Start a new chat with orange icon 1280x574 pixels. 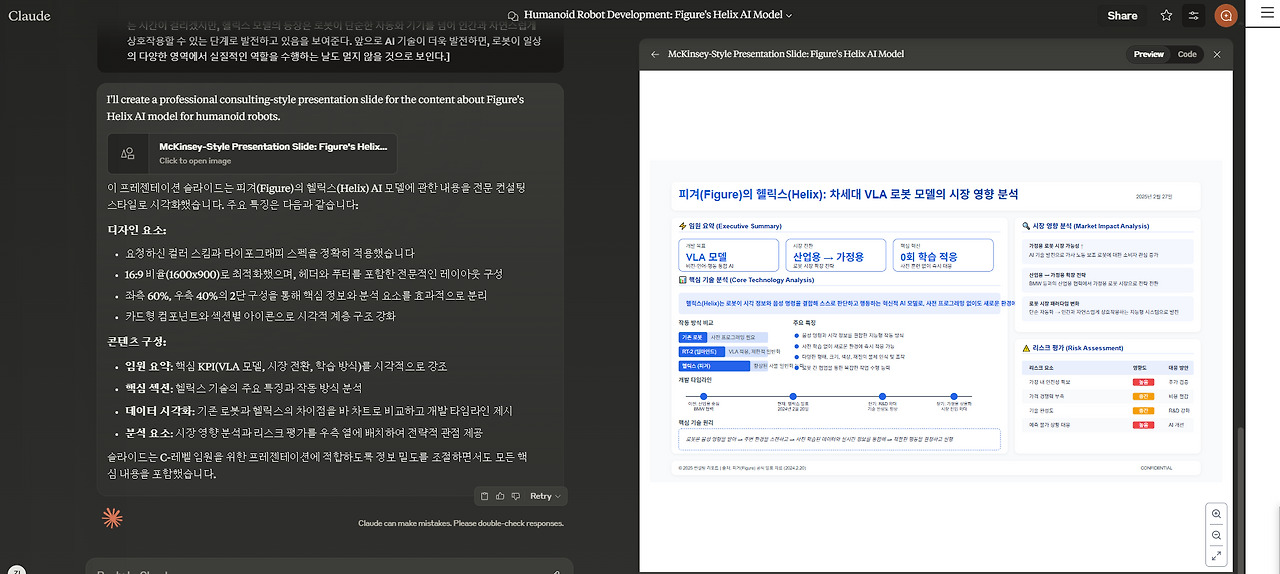pyautogui.click(x=1224, y=15)
